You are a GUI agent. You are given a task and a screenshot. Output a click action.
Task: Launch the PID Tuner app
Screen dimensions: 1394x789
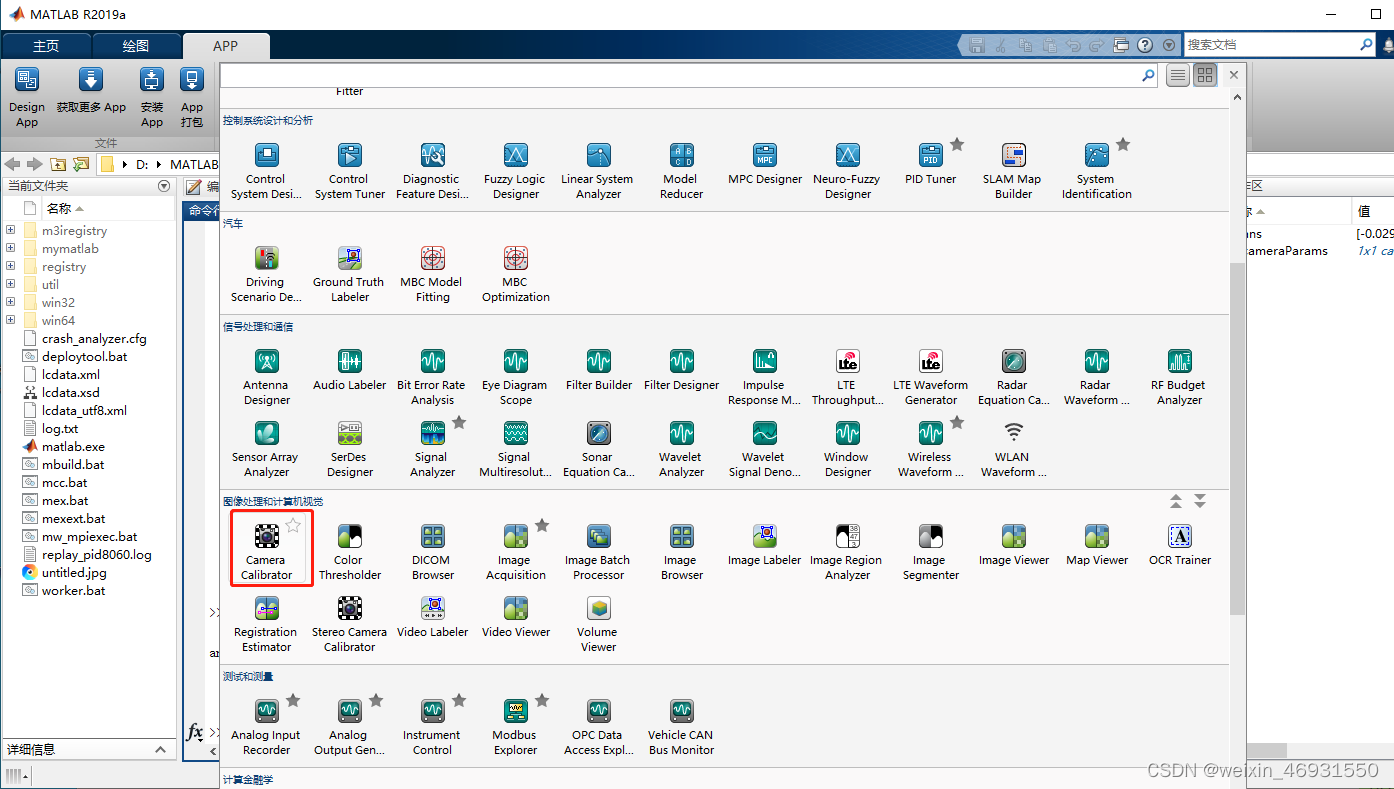931,165
